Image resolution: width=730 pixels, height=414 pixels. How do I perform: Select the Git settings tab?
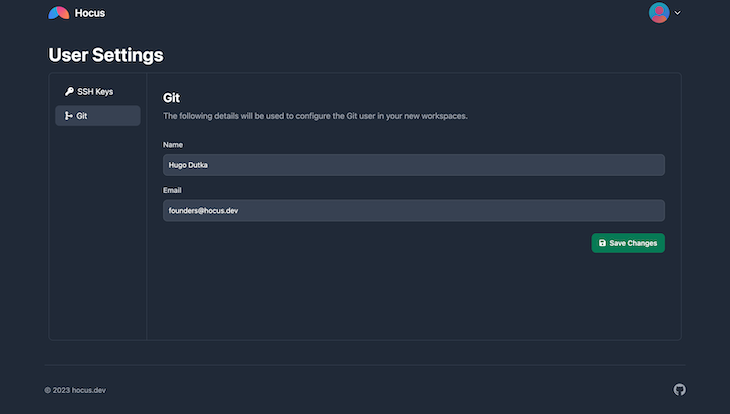(x=98, y=115)
